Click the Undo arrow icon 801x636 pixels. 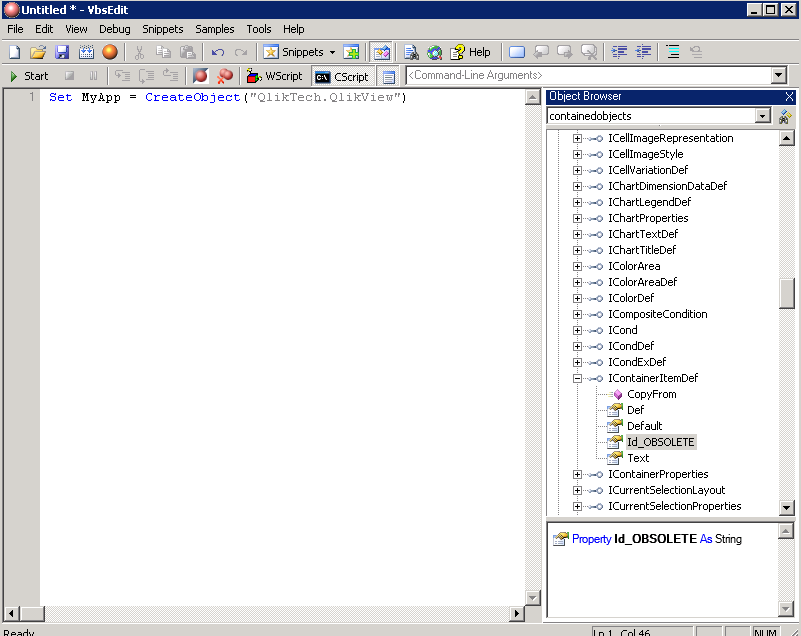coord(217,52)
